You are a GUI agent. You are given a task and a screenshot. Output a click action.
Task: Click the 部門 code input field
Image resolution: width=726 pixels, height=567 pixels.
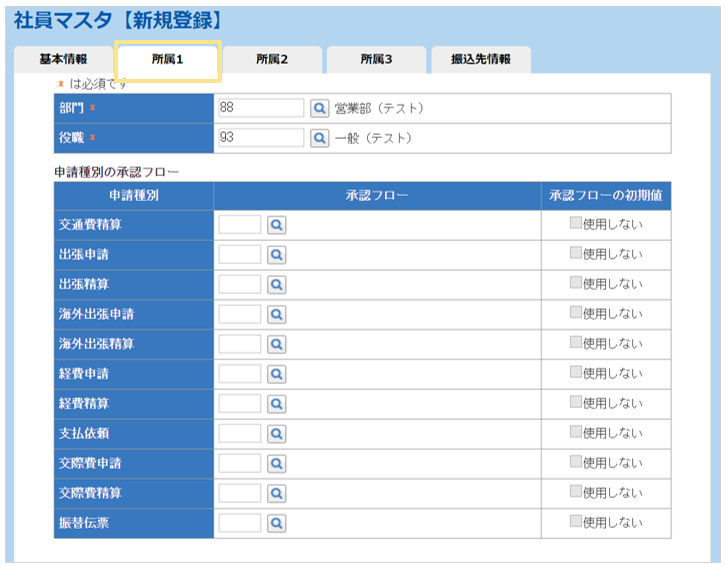point(260,108)
